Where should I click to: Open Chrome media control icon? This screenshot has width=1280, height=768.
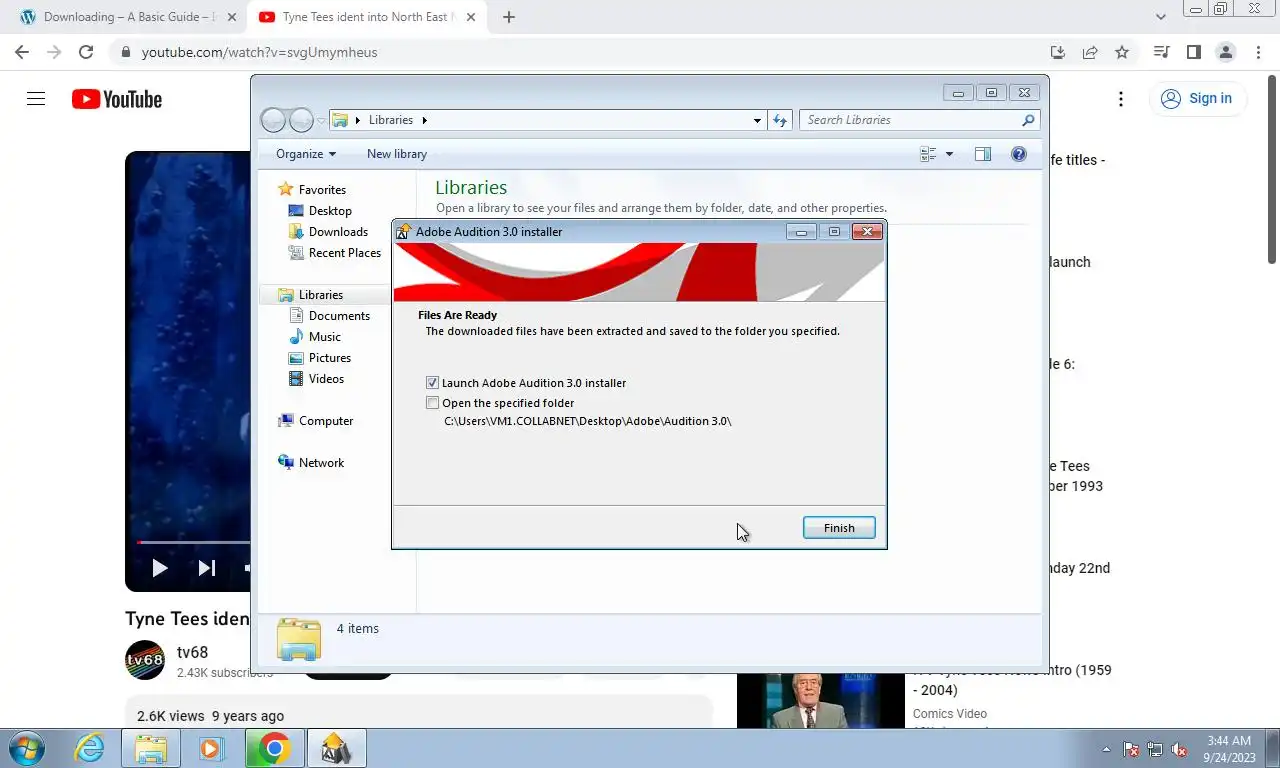click(1161, 52)
